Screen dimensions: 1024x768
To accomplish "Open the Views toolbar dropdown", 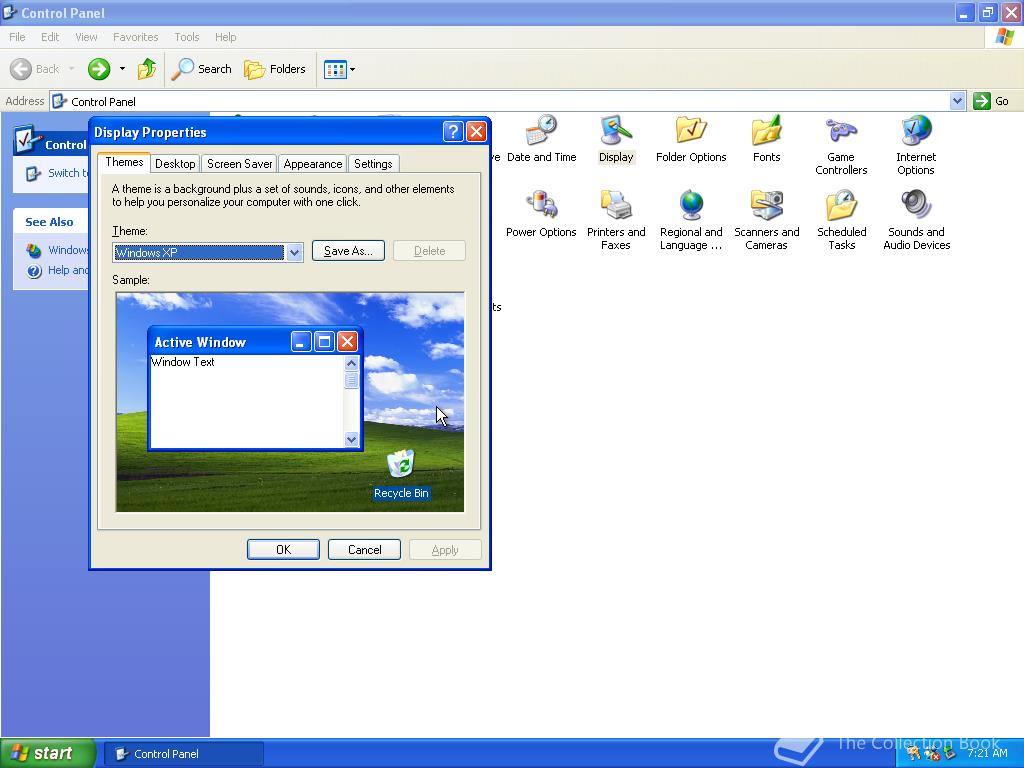I will pos(340,69).
